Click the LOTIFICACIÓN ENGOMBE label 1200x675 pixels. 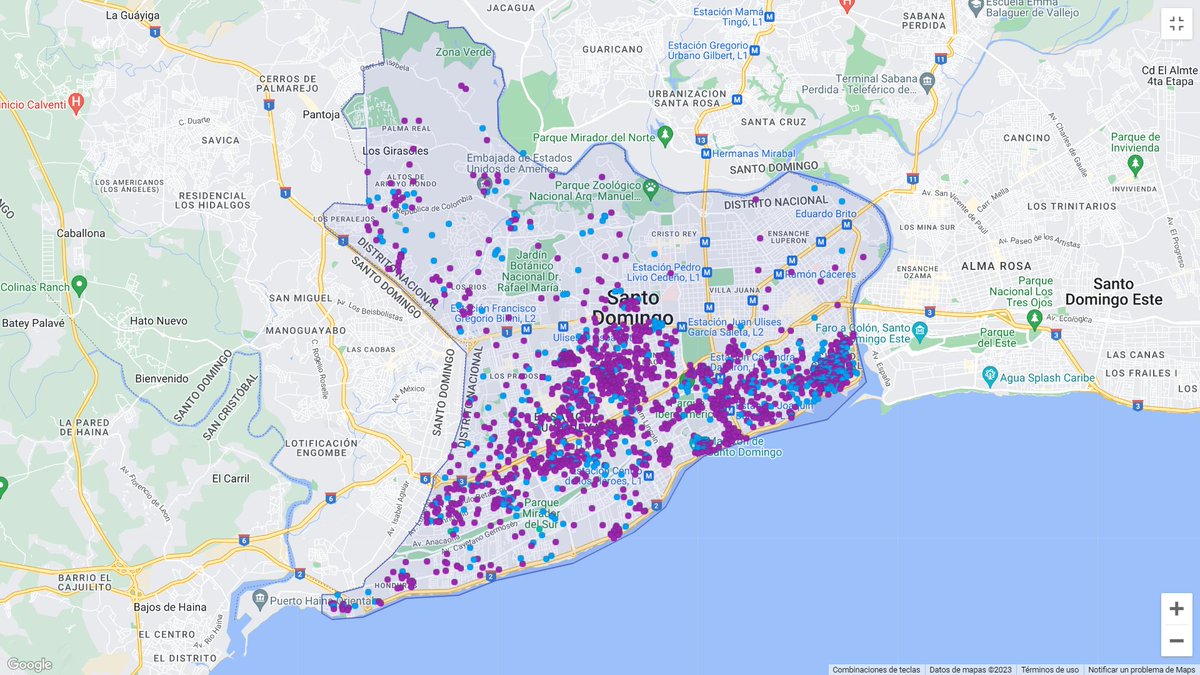(321, 448)
